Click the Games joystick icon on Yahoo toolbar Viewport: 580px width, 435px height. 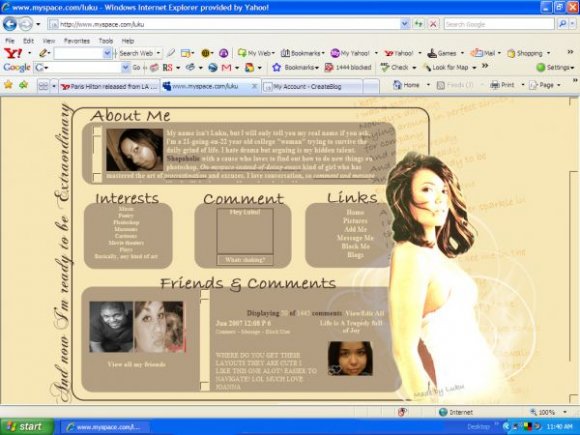pyautogui.click(x=432, y=53)
